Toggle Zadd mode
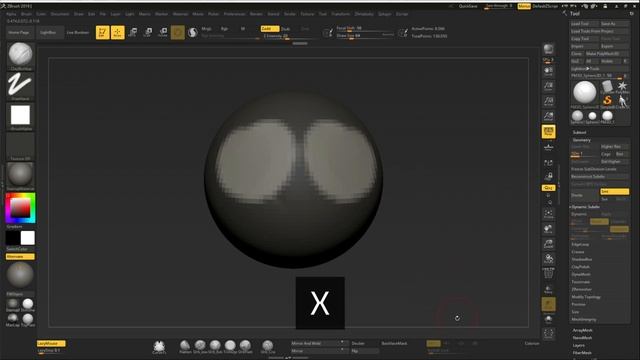Image resolution: width=640 pixels, height=360 pixels. point(270,29)
